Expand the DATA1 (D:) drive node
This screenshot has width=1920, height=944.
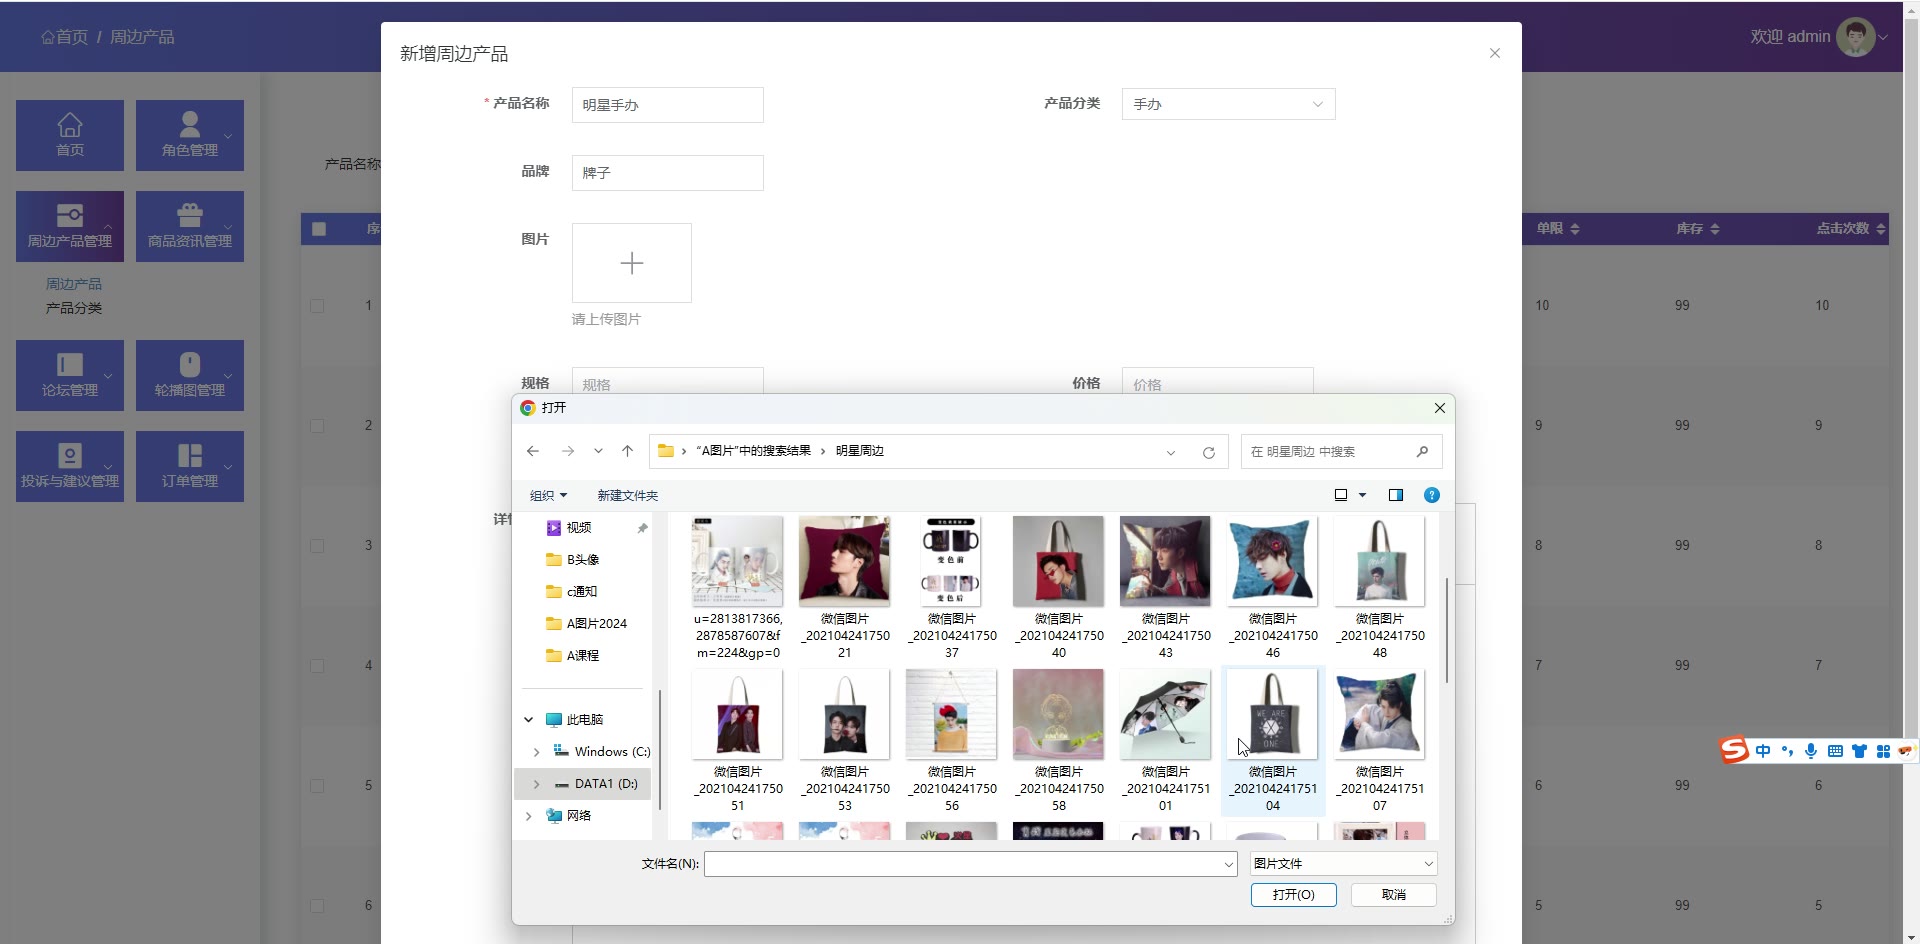tap(536, 784)
